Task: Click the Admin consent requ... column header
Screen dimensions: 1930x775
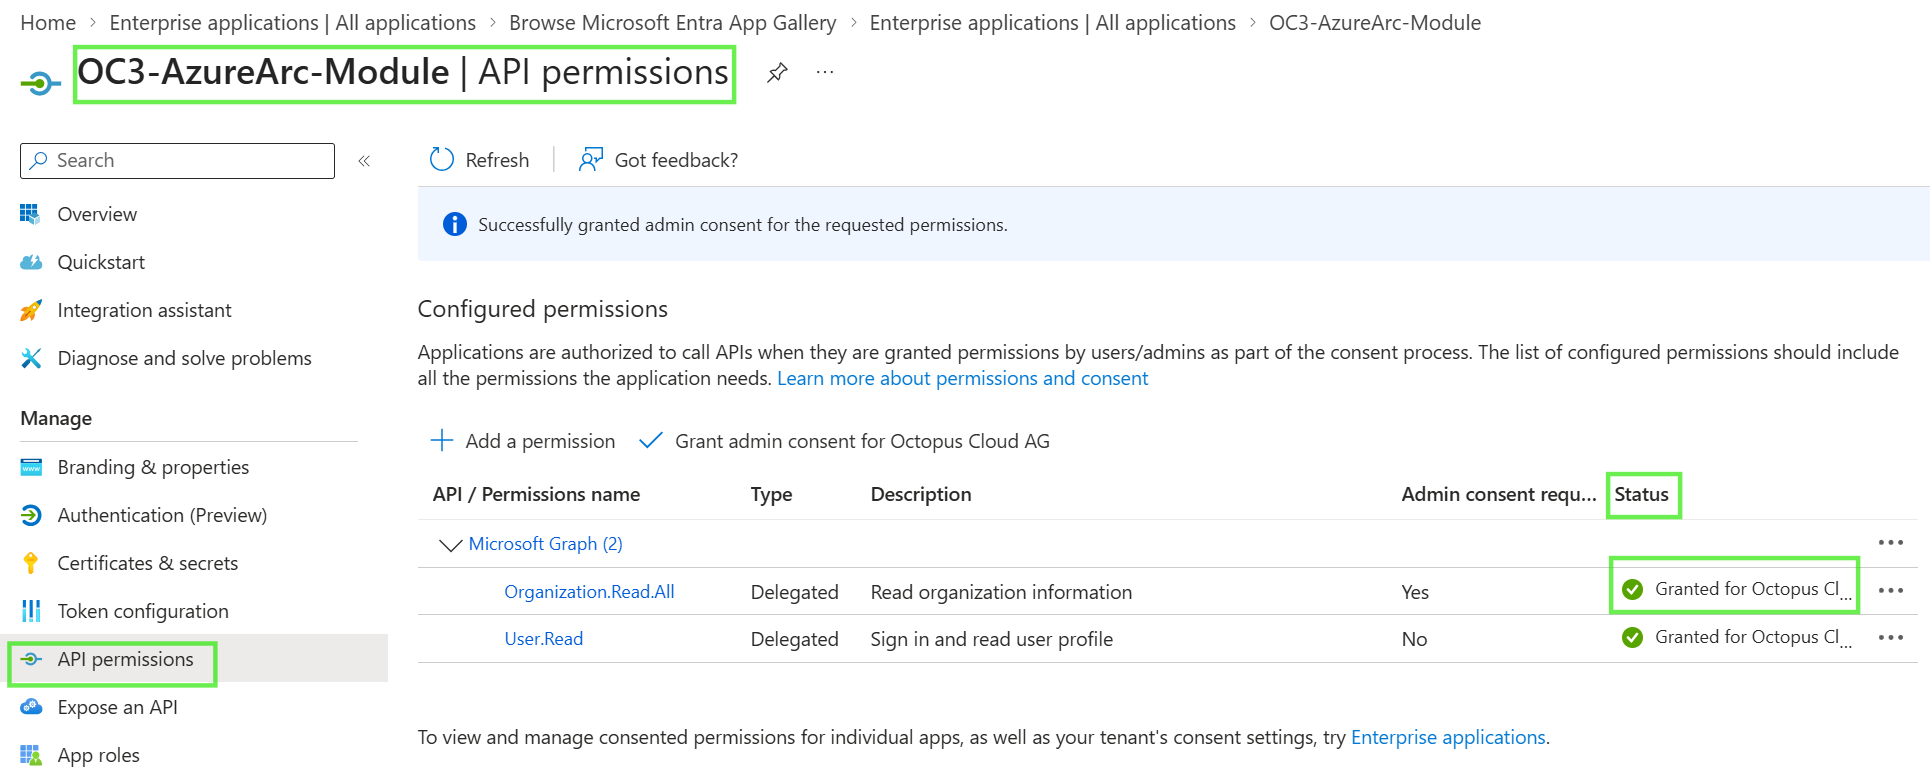Action: [x=1498, y=494]
